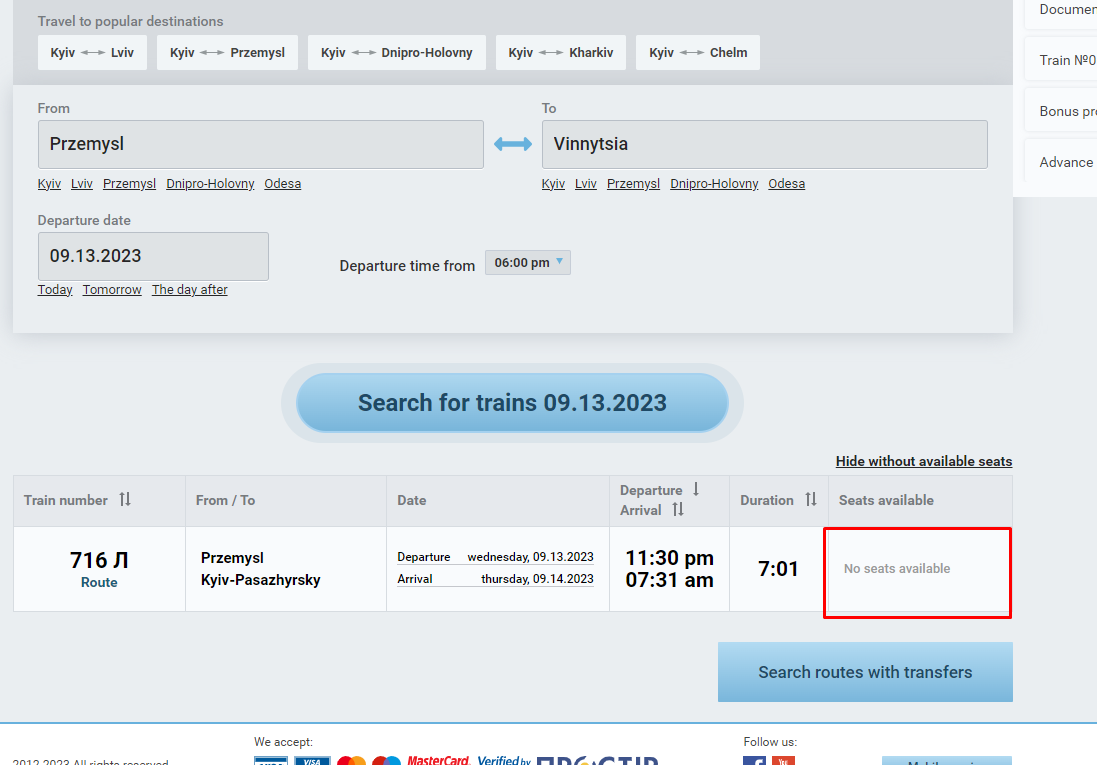Open Departure time from dropdown
This screenshot has height=765, width=1097.
(x=528, y=262)
